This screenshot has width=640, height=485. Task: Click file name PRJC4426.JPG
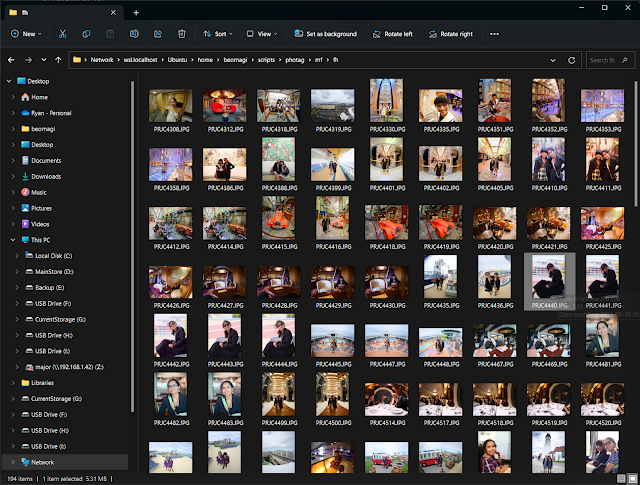tap(171, 306)
